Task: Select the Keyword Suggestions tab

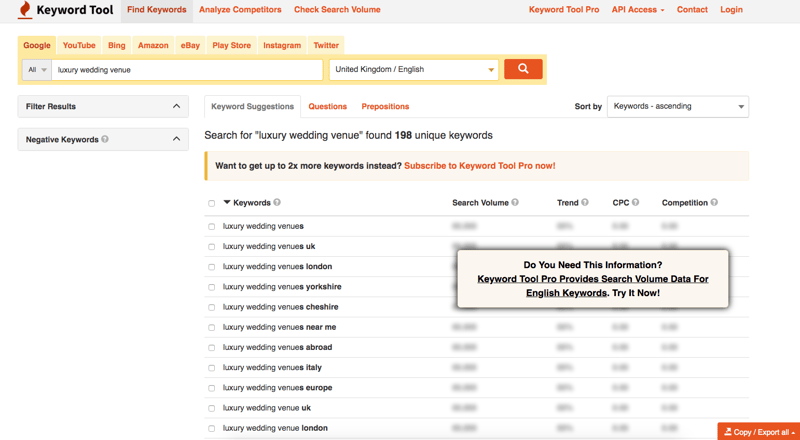Action: coord(253,107)
